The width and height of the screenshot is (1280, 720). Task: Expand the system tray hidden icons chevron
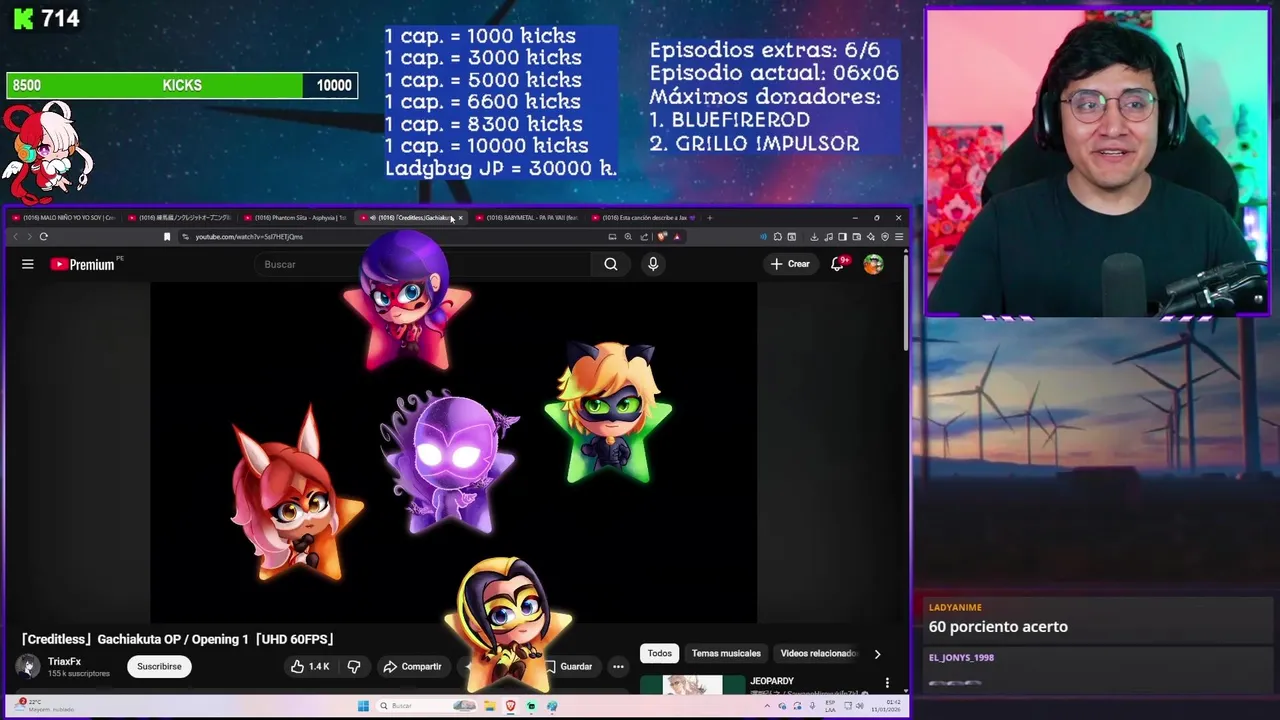(x=766, y=705)
